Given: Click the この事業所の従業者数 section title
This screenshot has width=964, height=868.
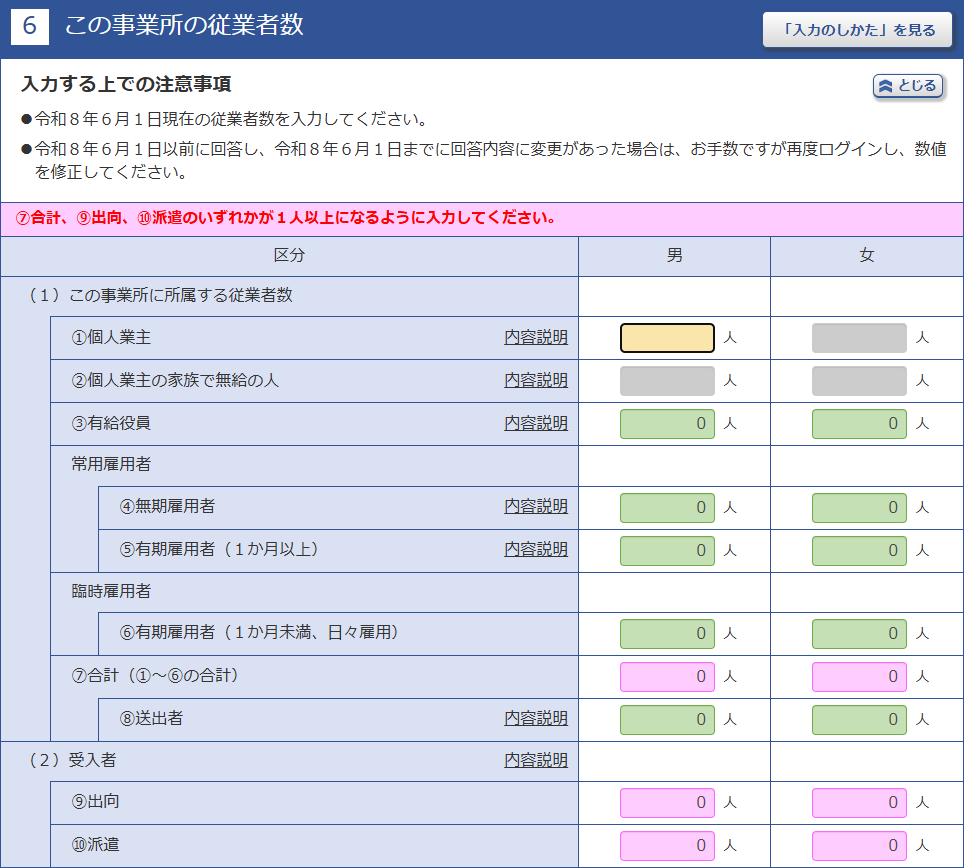Looking at the screenshot, I should click(184, 25).
